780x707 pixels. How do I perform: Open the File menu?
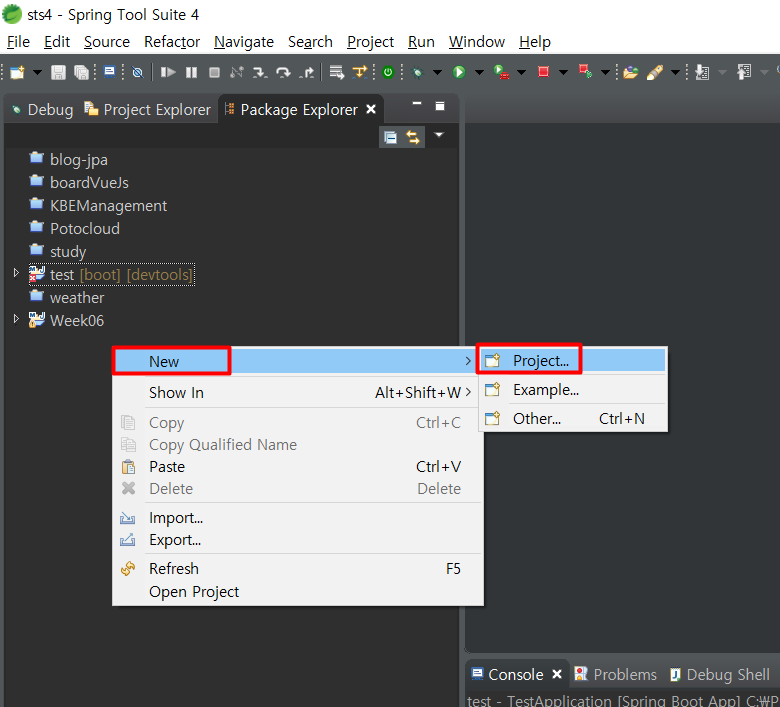(x=18, y=42)
